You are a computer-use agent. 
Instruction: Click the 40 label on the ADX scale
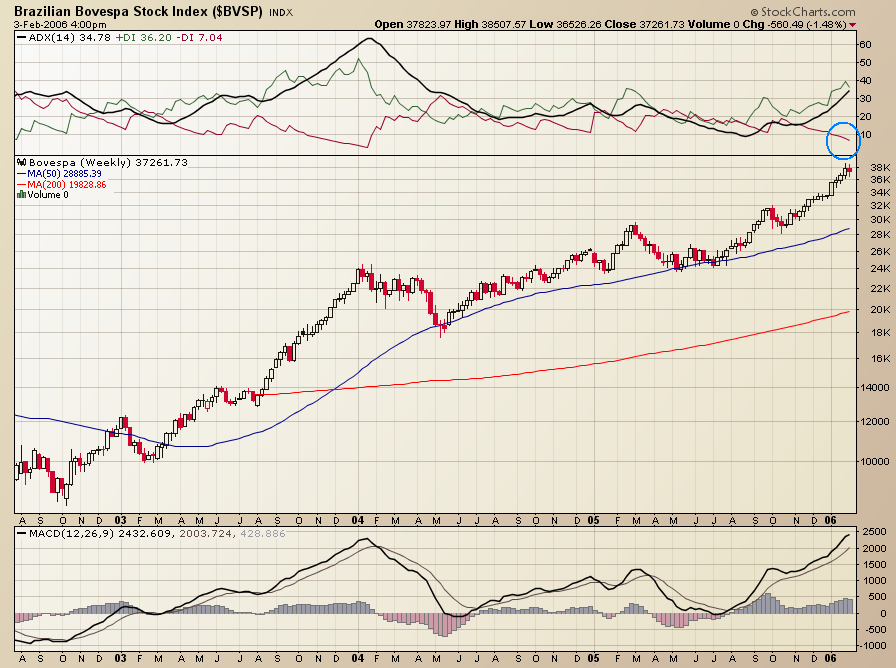click(865, 81)
